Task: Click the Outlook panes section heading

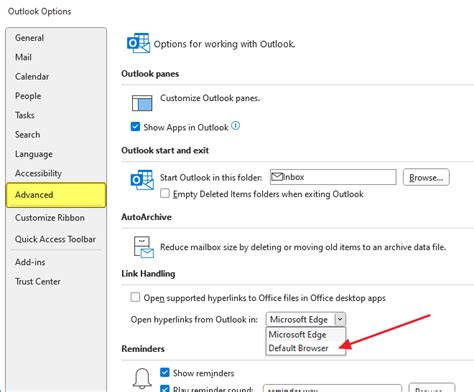Action: [x=150, y=74]
